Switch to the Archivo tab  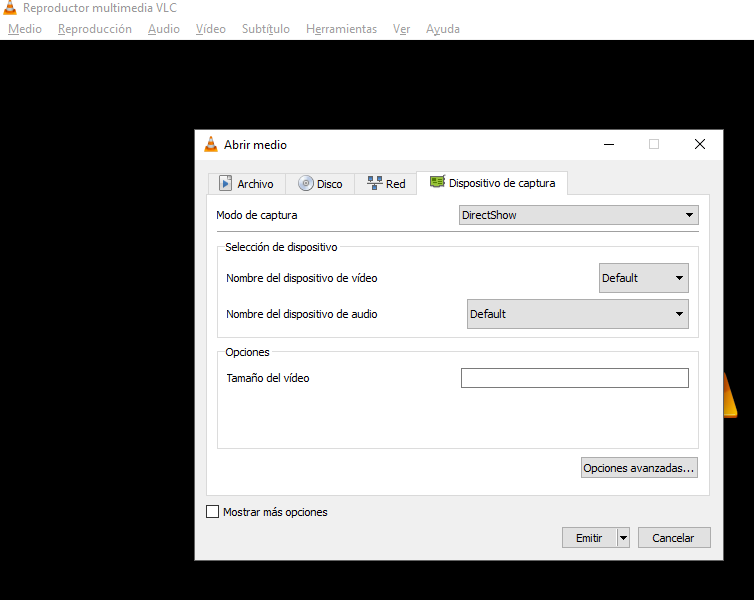(x=246, y=184)
